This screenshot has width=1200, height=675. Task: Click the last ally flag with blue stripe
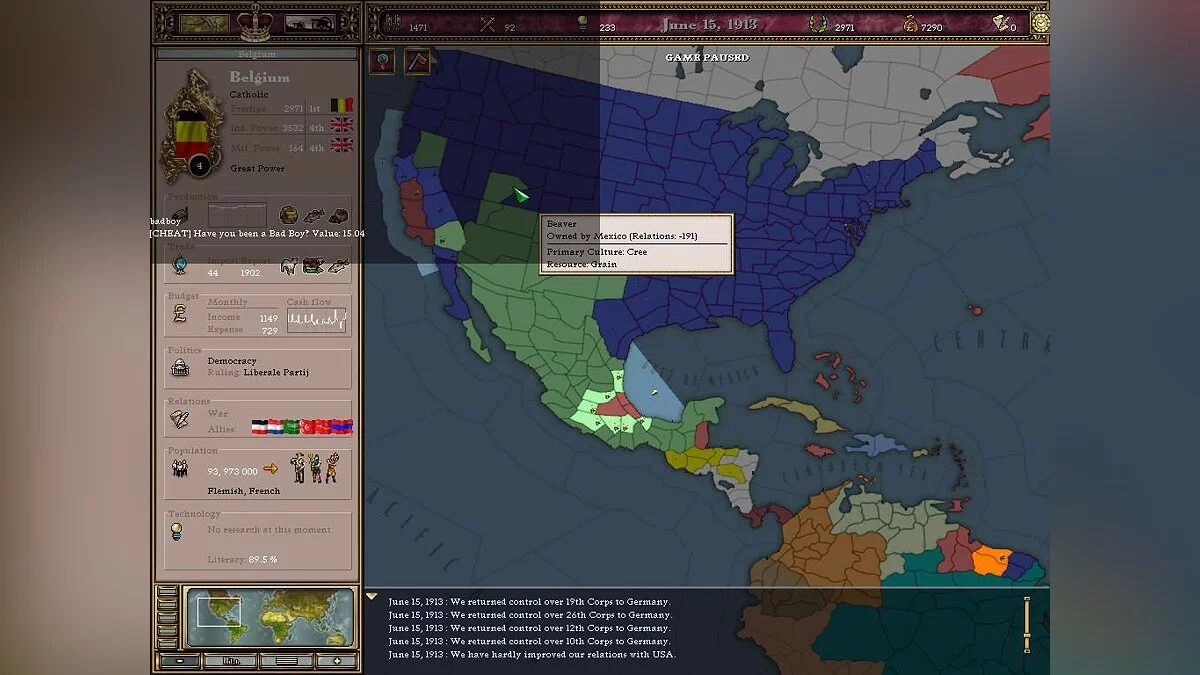[342, 427]
